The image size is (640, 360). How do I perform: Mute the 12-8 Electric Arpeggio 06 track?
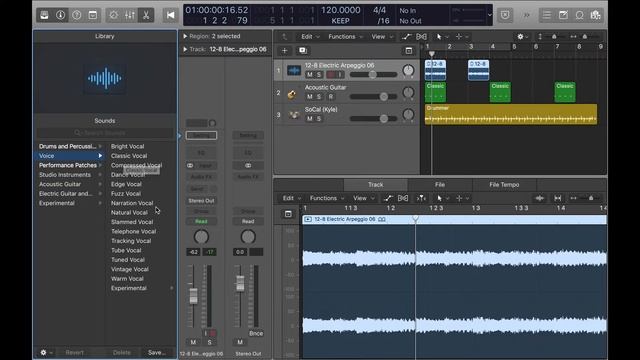click(x=309, y=75)
